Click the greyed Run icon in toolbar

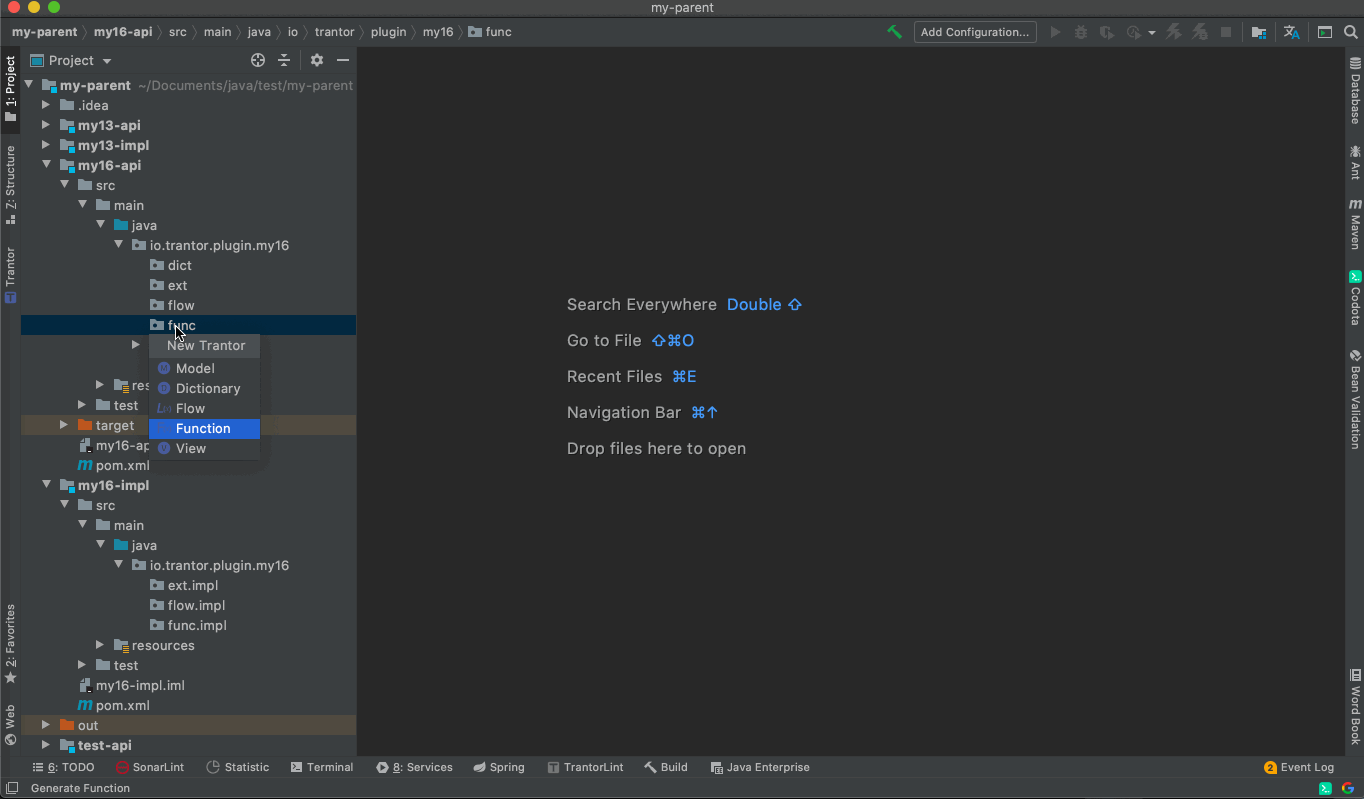1055,32
